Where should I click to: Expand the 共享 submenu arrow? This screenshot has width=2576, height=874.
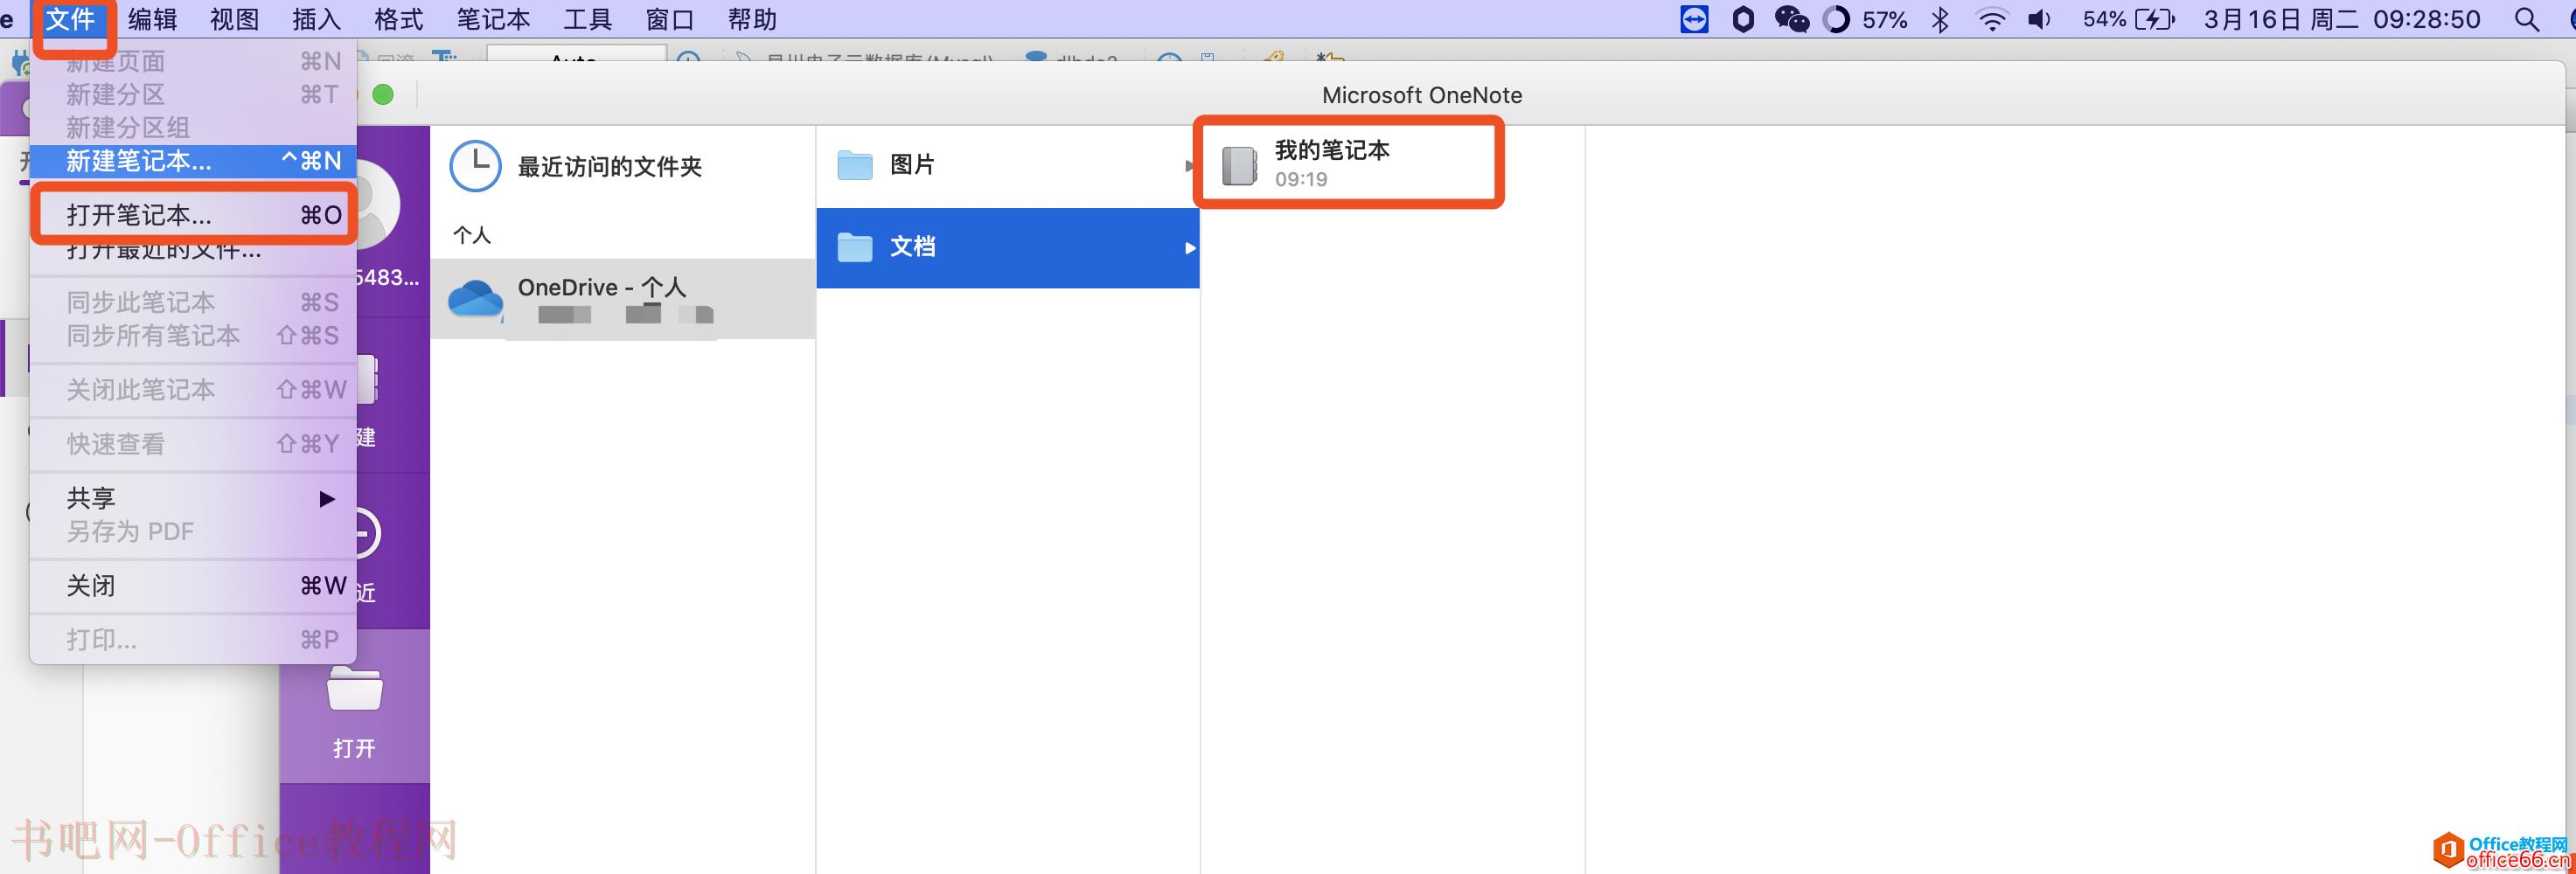click(x=326, y=498)
